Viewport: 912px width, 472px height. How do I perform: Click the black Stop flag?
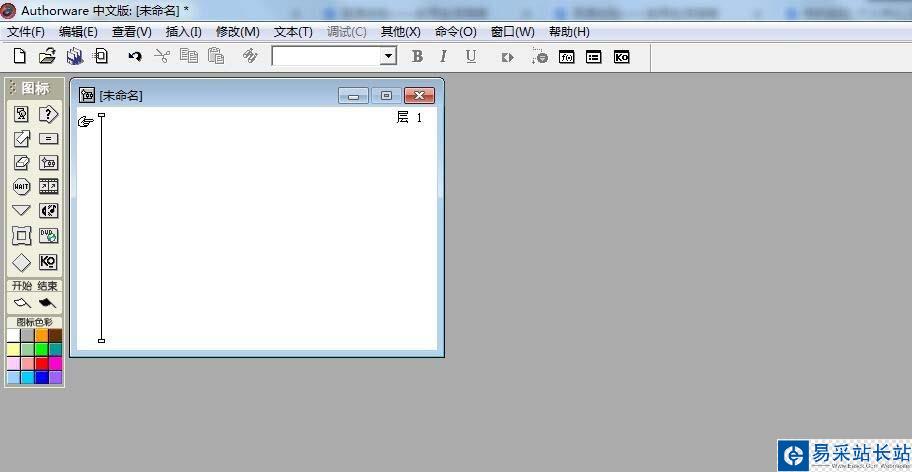point(48,302)
